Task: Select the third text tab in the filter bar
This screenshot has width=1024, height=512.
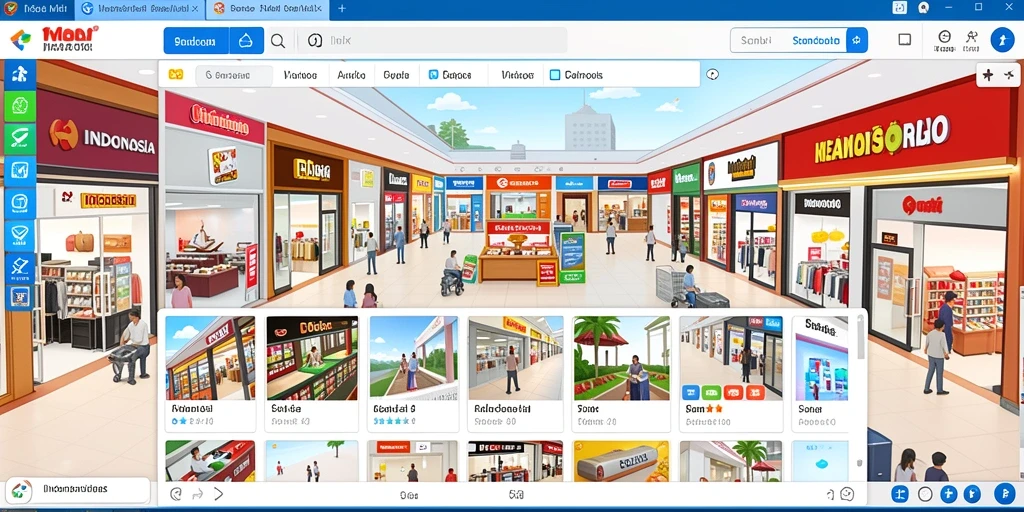Action: pos(396,75)
